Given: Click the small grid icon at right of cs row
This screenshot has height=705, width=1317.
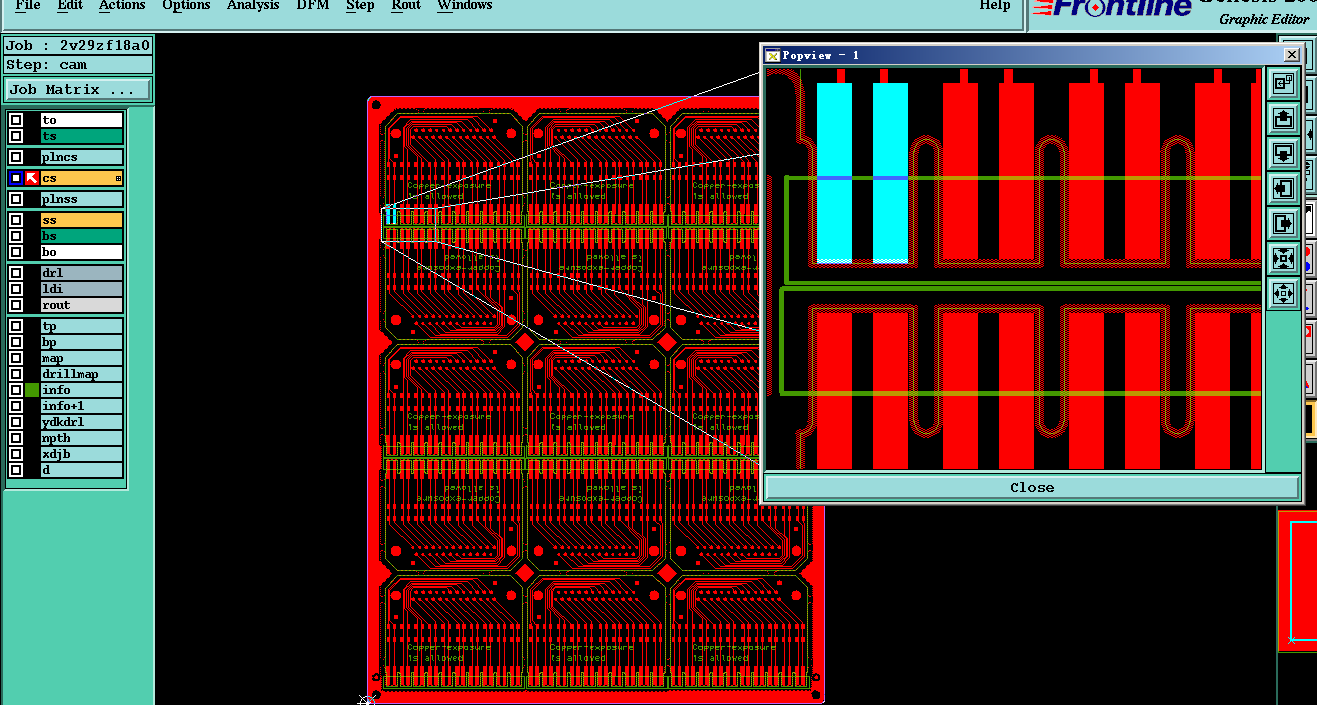Looking at the screenshot, I should pos(118,179).
